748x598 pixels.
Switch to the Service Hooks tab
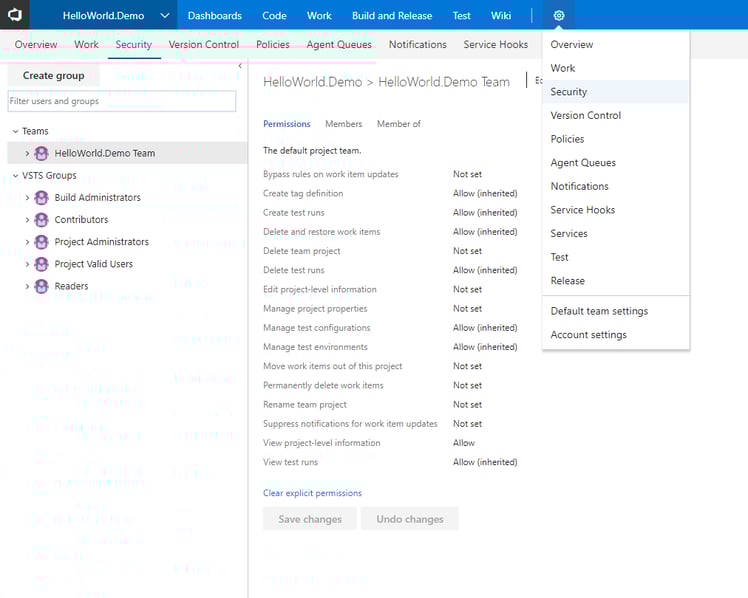coord(496,44)
